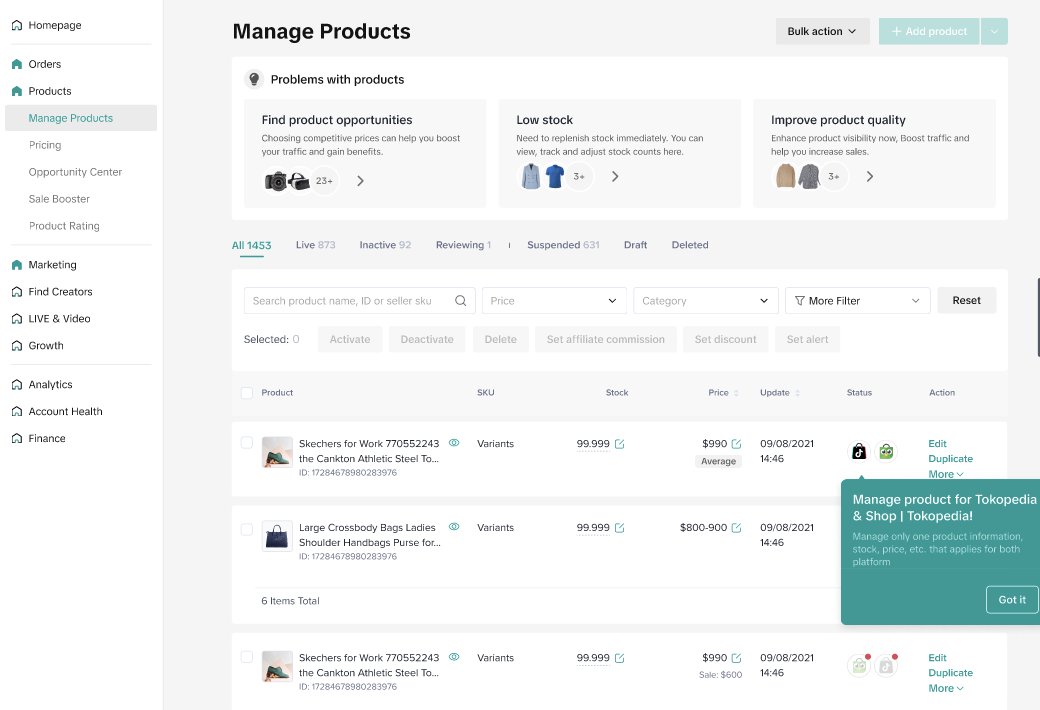Expand the Bulk action dropdown
The image size is (1040, 710).
pos(822,32)
